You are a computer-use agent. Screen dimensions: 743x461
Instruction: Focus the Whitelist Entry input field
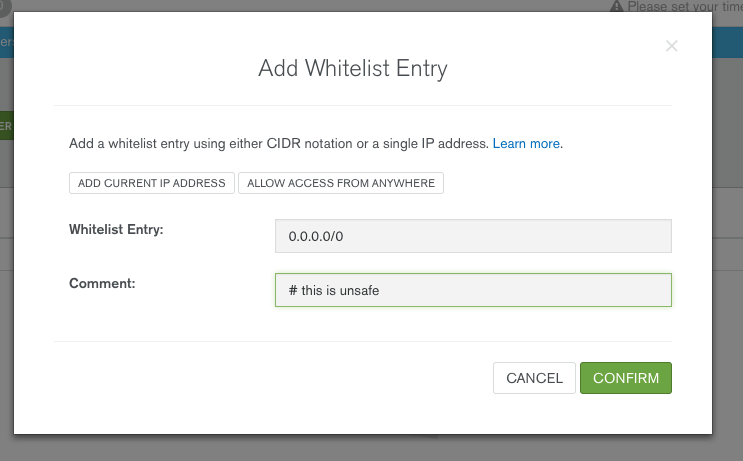pos(473,236)
